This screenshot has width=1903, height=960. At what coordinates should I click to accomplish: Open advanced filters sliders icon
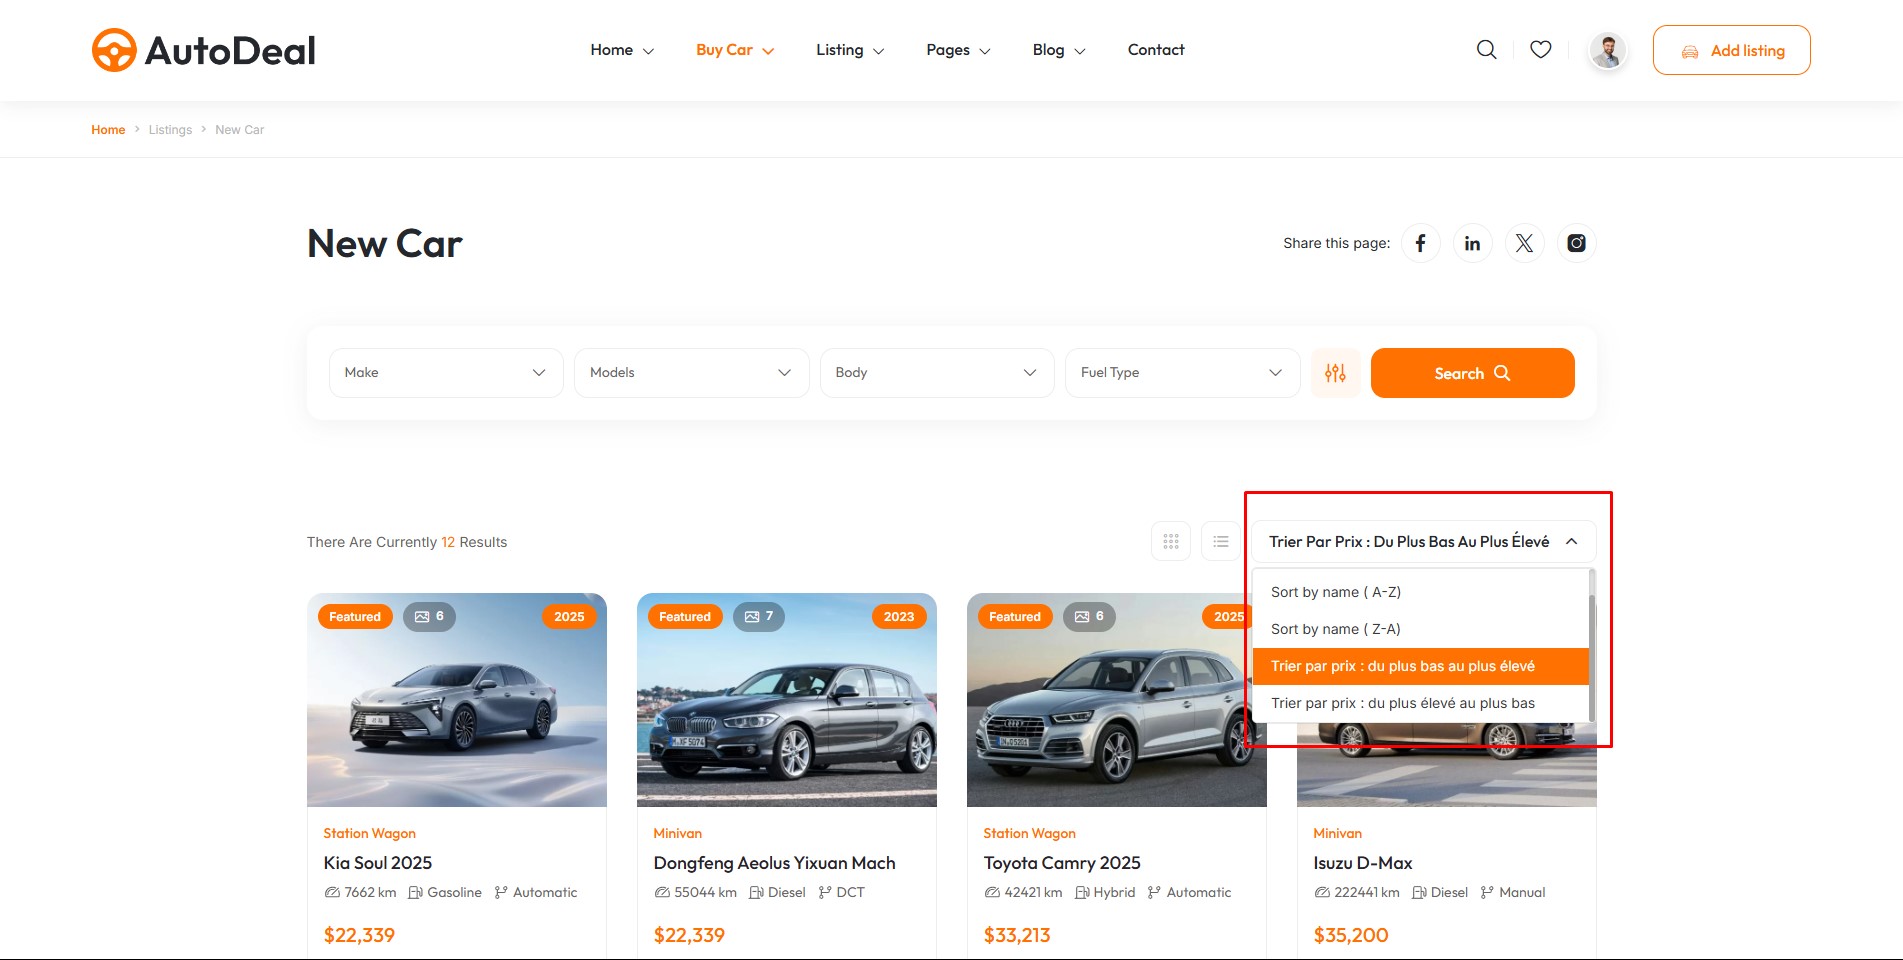1336,373
